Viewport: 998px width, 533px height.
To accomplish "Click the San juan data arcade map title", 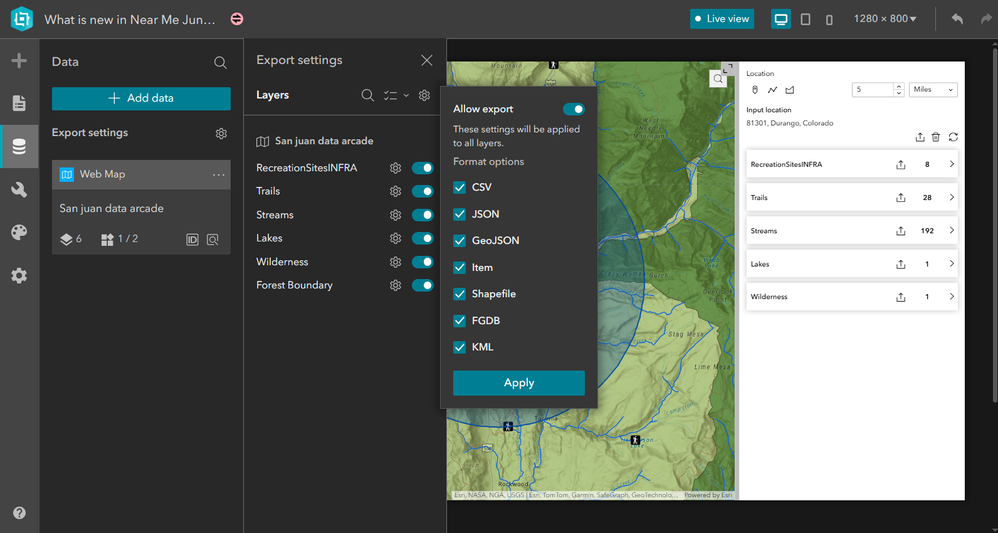I will tap(324, 141).
